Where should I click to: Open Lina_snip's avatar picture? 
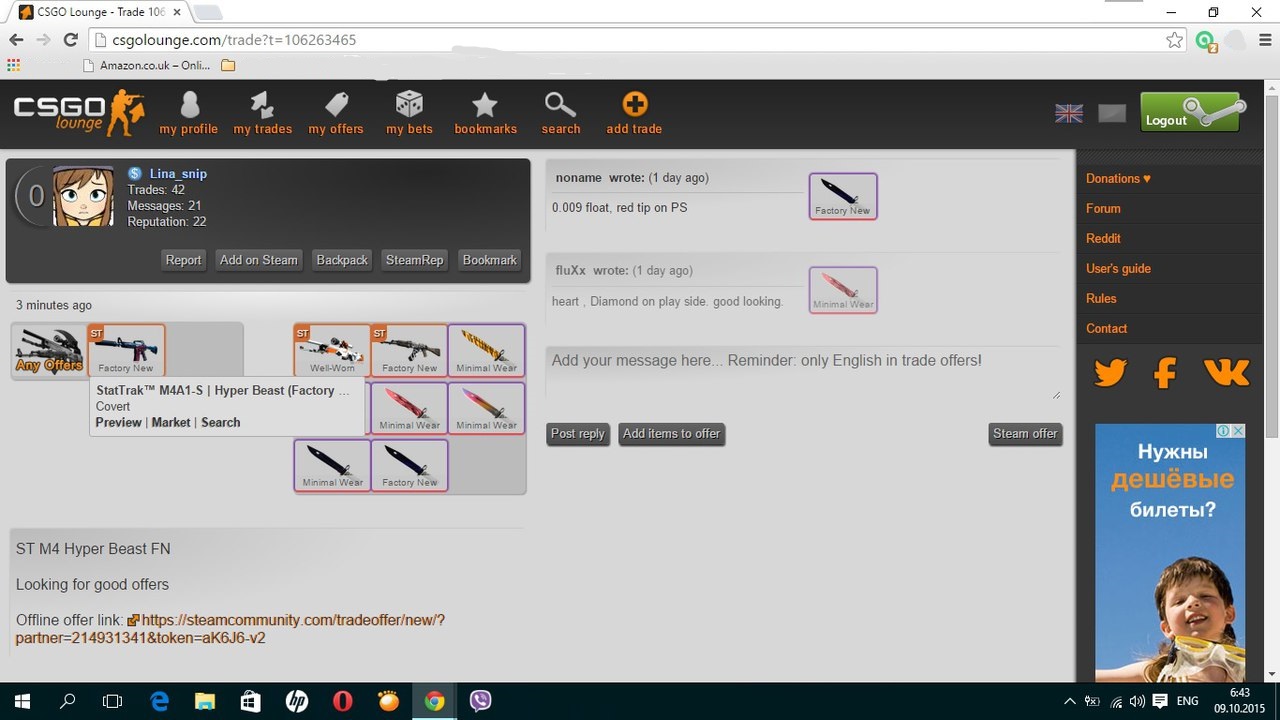(x=82, y=196)
